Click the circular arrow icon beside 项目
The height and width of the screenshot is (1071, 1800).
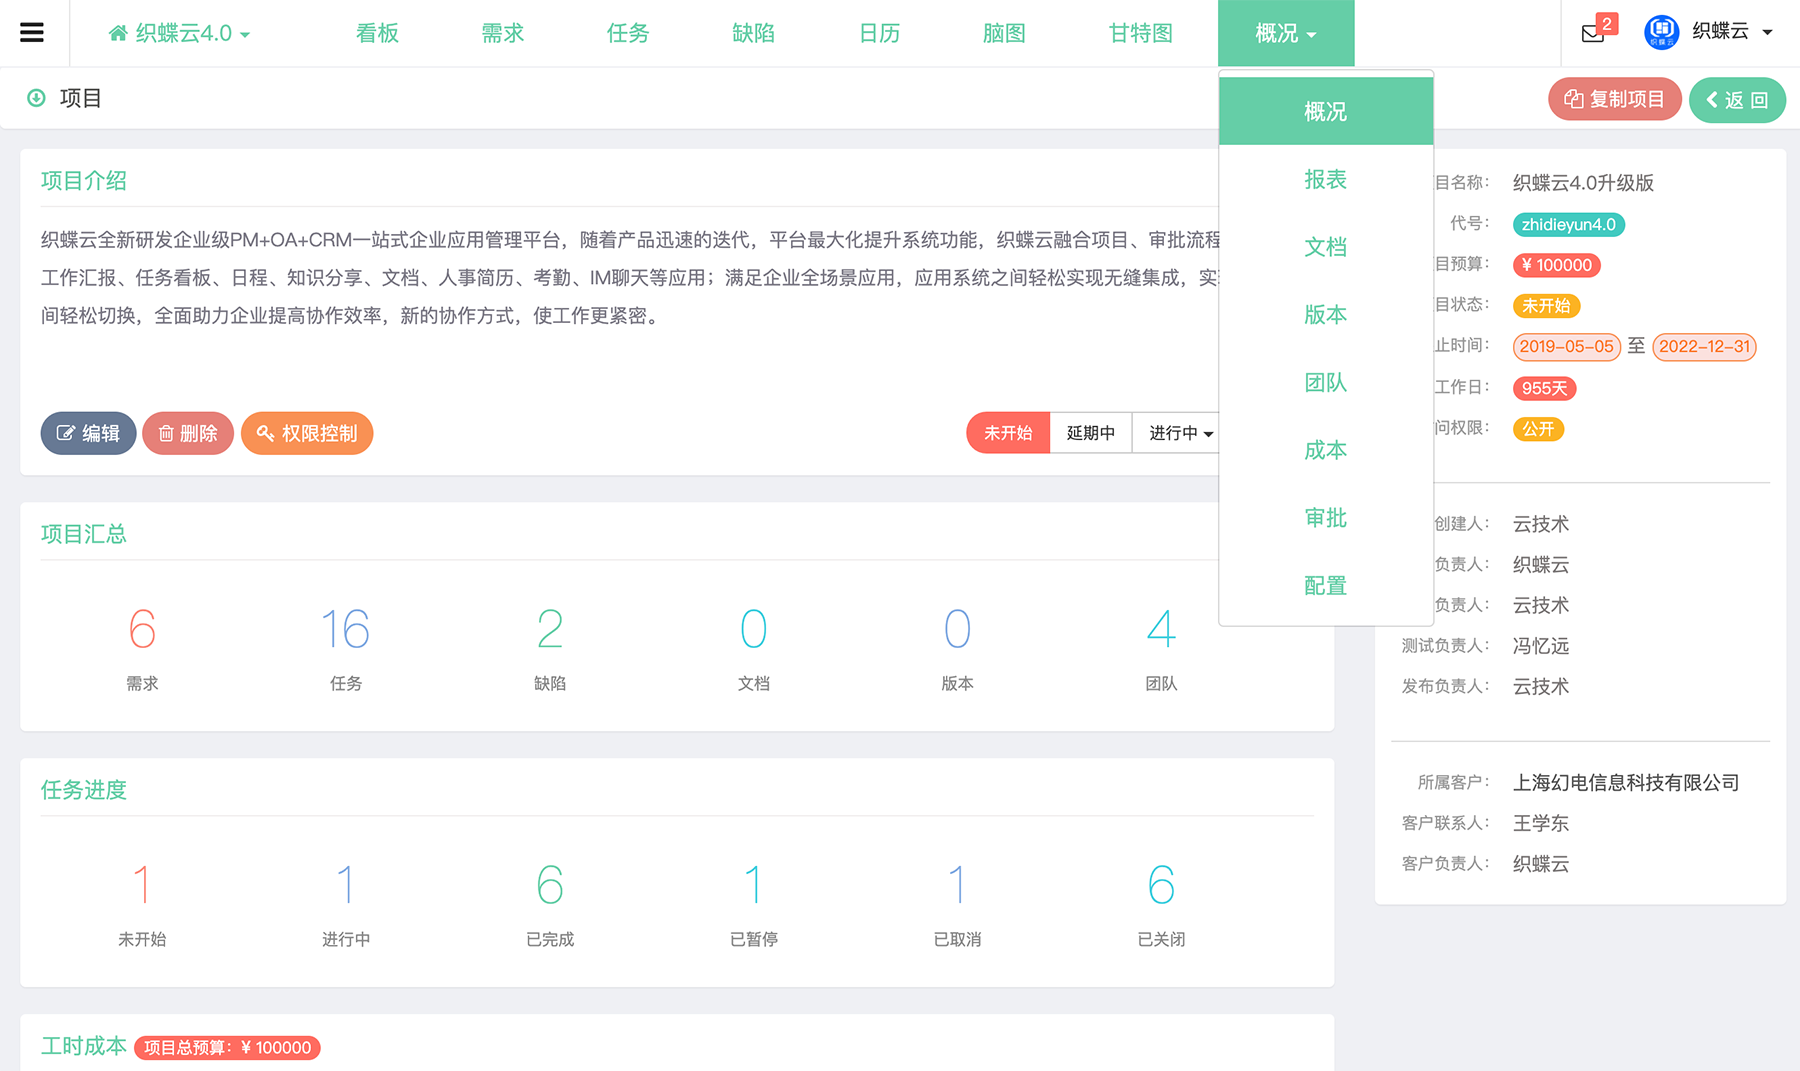[x=36, y=98]
